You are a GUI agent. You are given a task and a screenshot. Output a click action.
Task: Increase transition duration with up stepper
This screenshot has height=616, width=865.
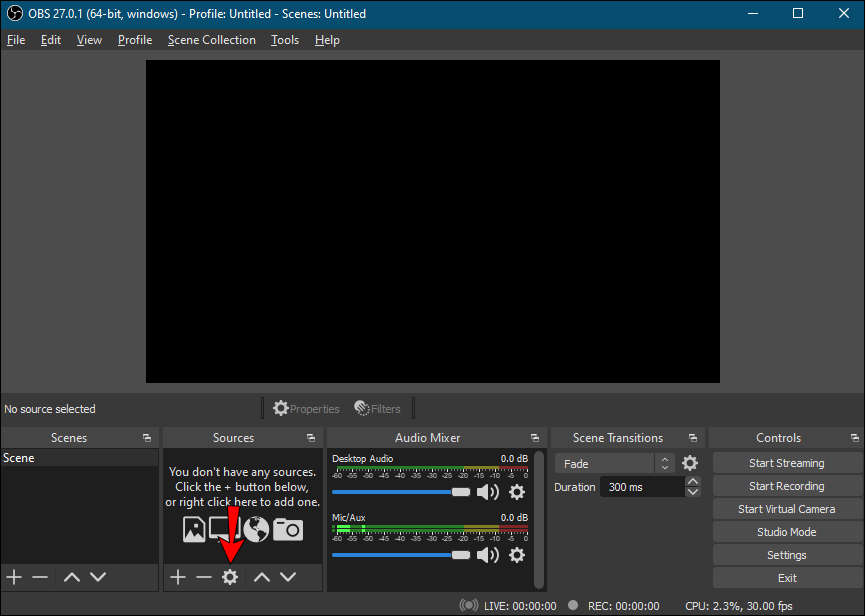tap(693, 482)
